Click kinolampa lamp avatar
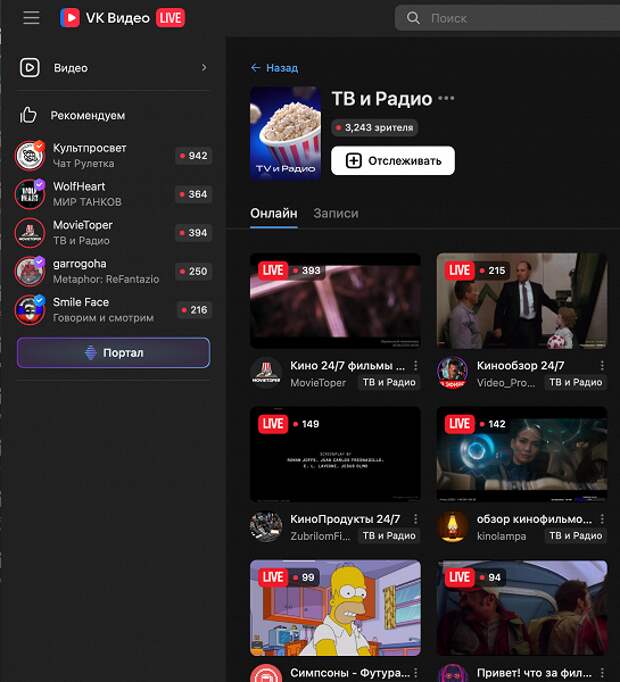This screenshot has height=682, width=620. 452,527
